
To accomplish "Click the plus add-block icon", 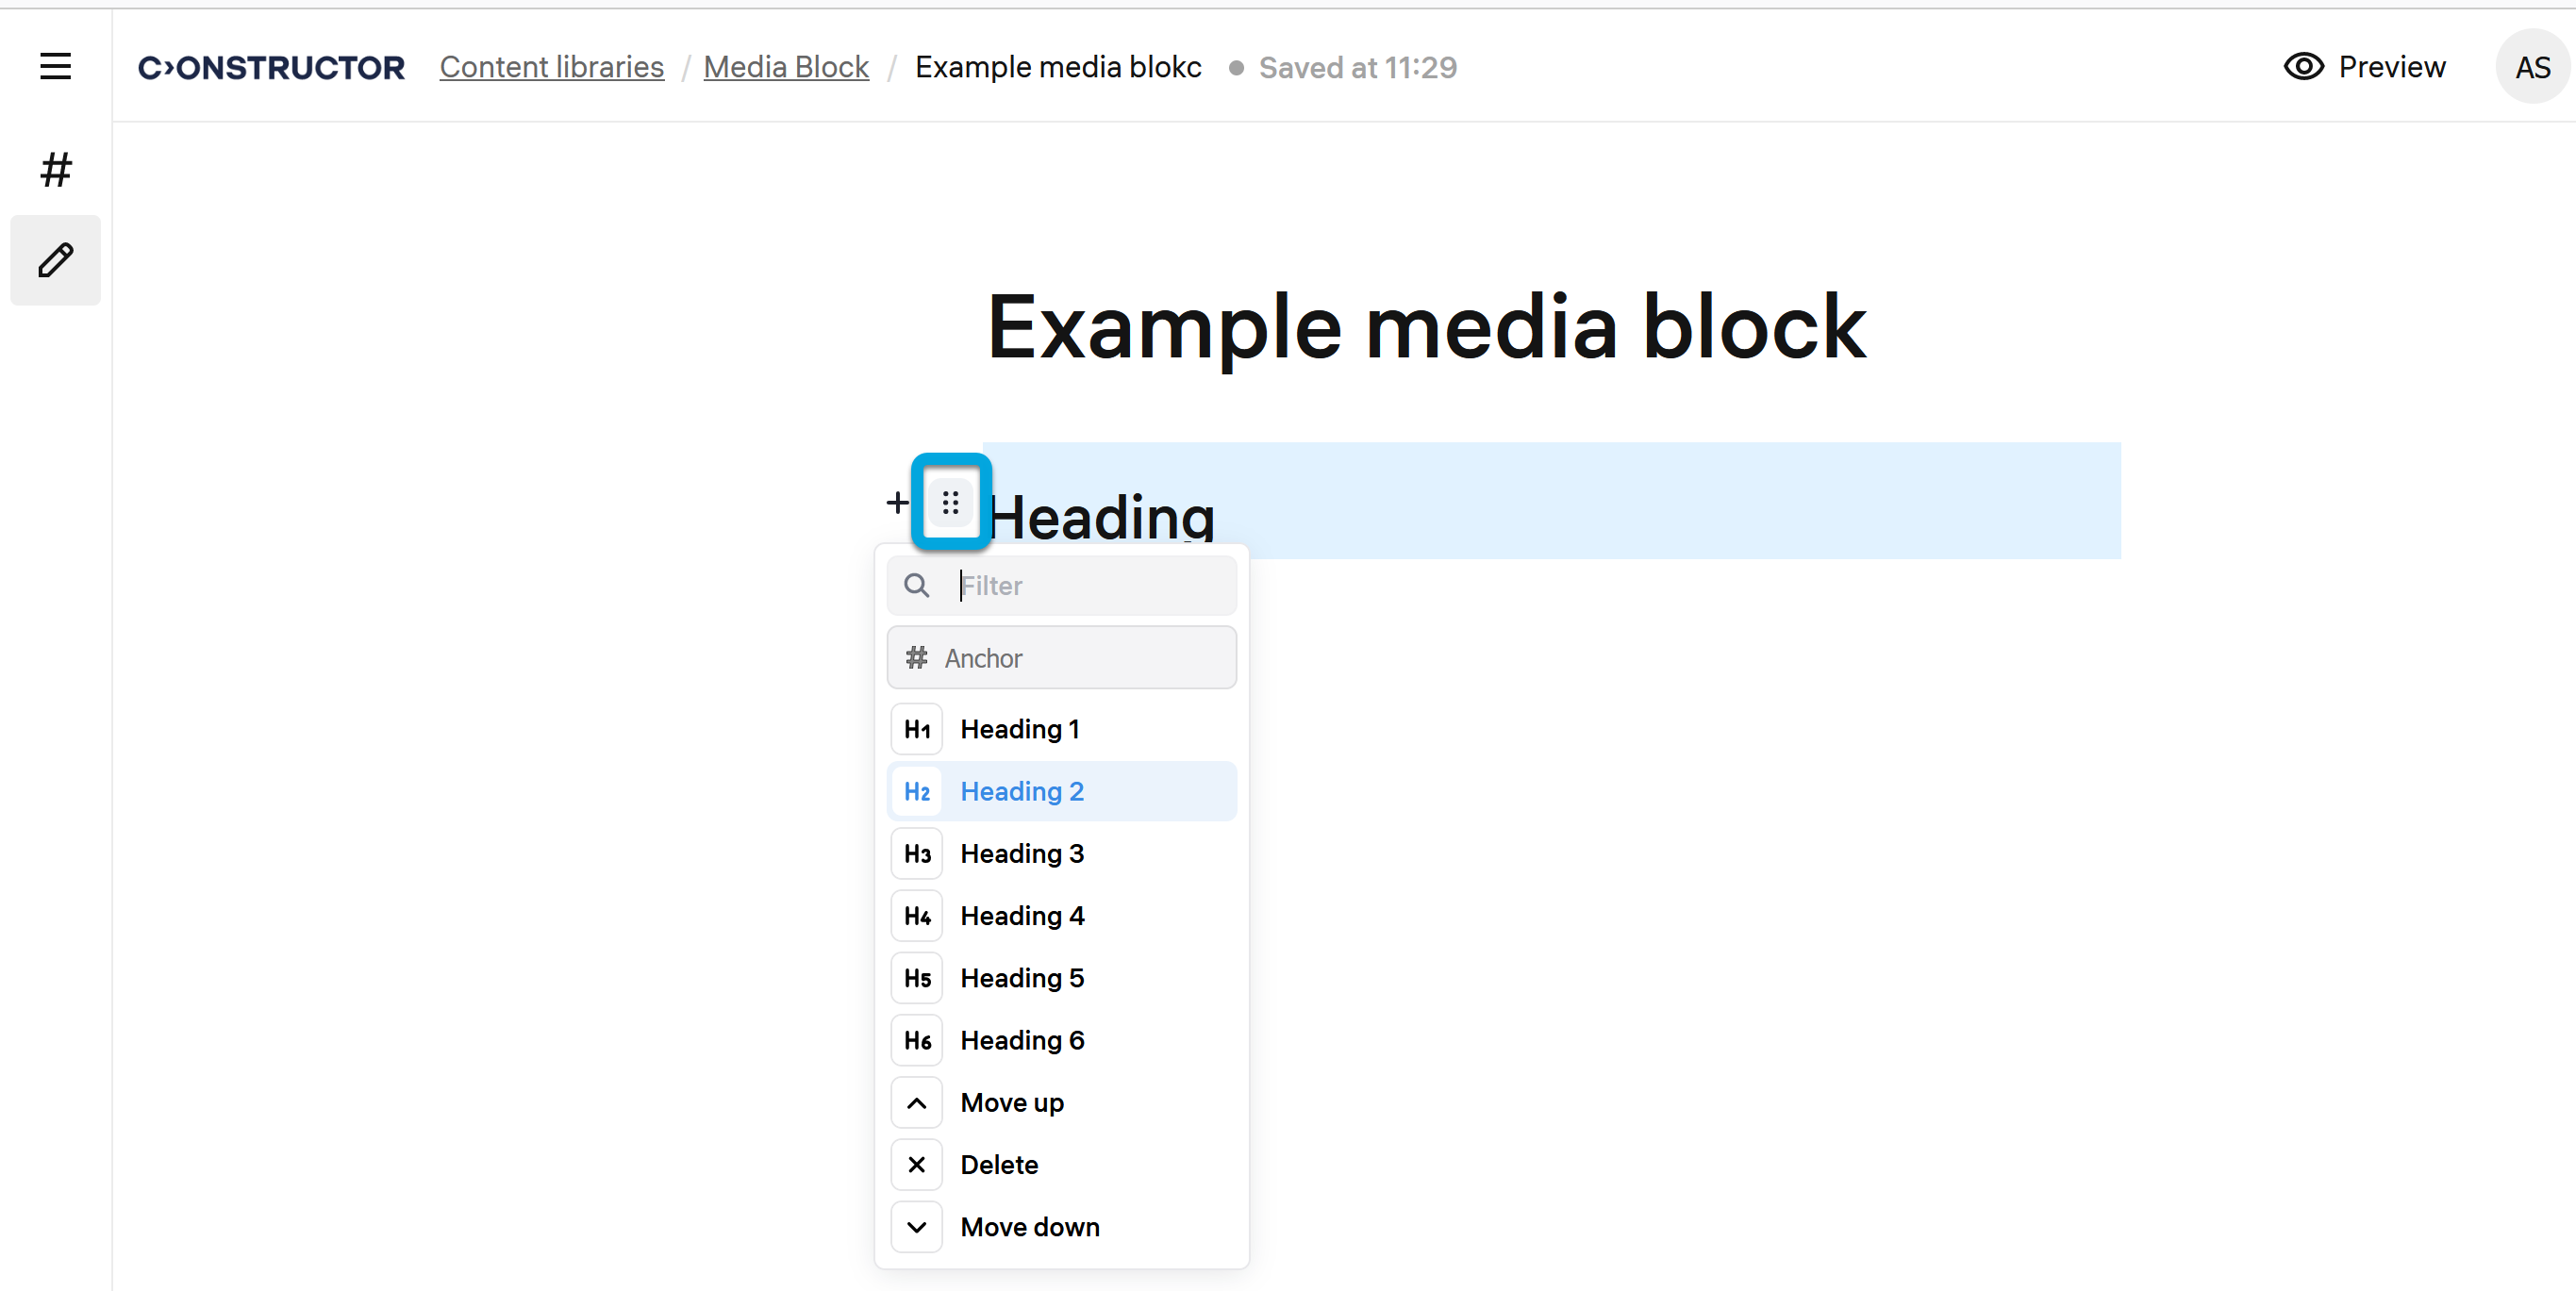I will (897, 502).
